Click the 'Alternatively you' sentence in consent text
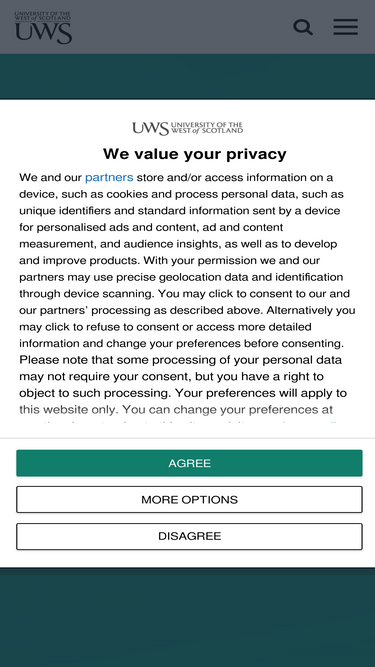375x667 pixels. [311, 310]
